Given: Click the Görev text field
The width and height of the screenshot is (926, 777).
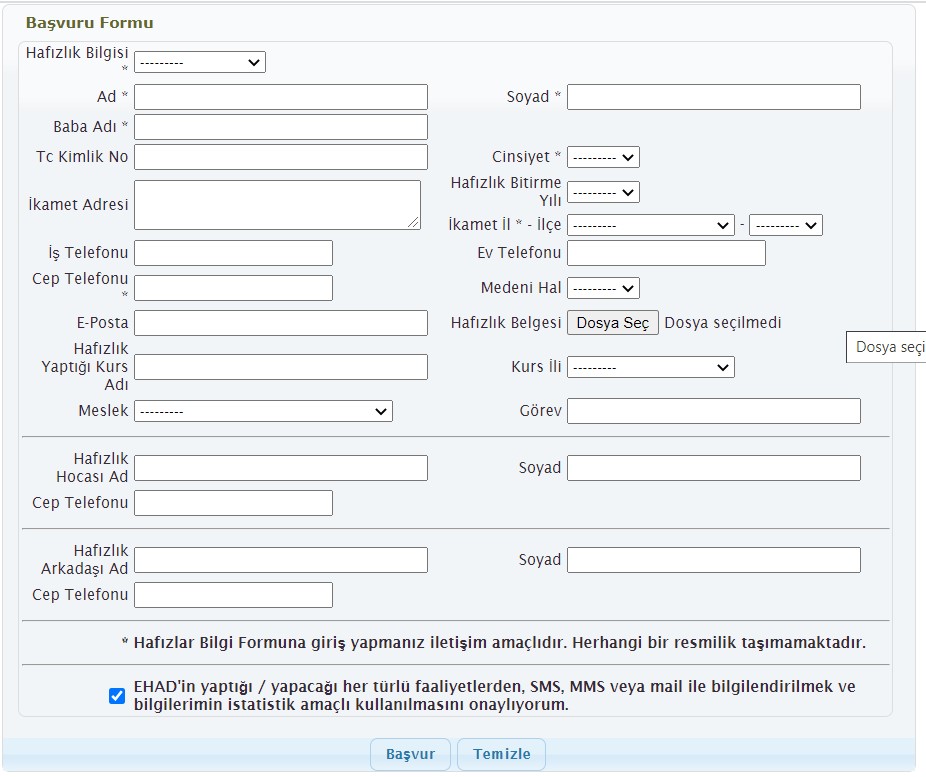Looking at the screenshot, I should point(713,411).
